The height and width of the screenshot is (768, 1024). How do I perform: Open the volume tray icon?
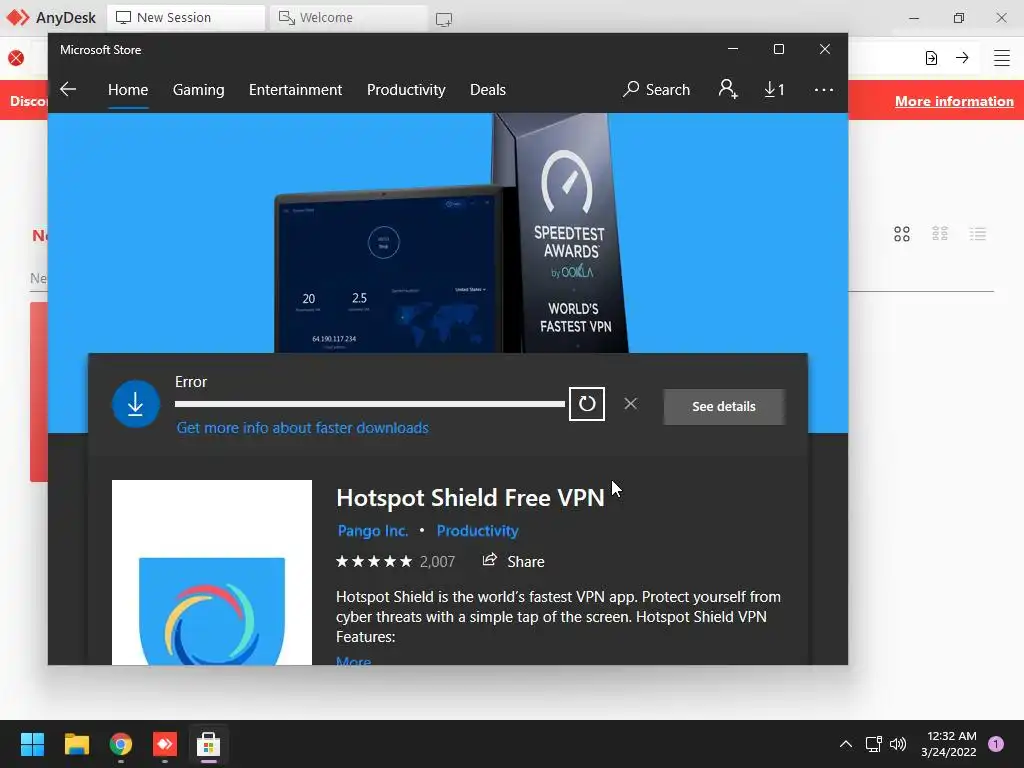[898, 744]
